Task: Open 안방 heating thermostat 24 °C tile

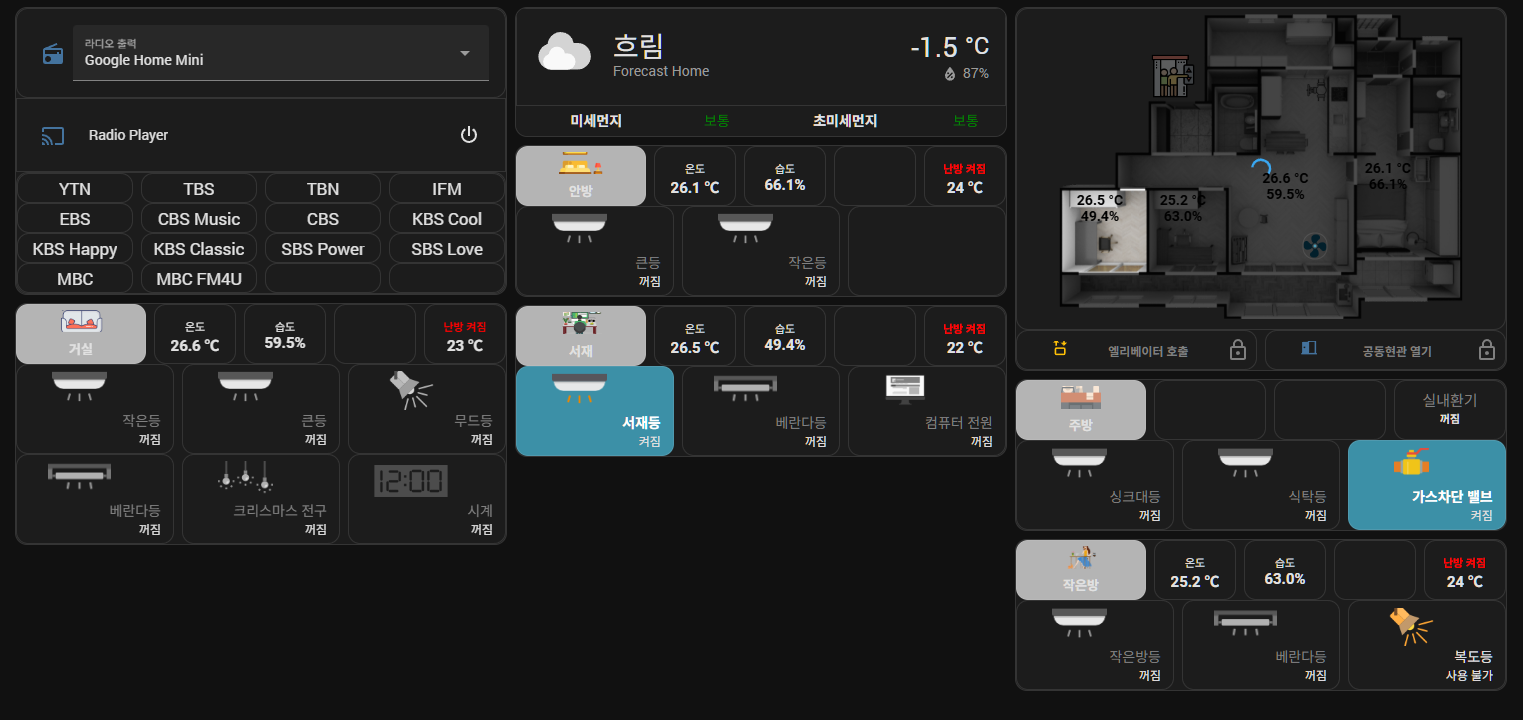Action: pyautogui.click(x=965, y=177)
